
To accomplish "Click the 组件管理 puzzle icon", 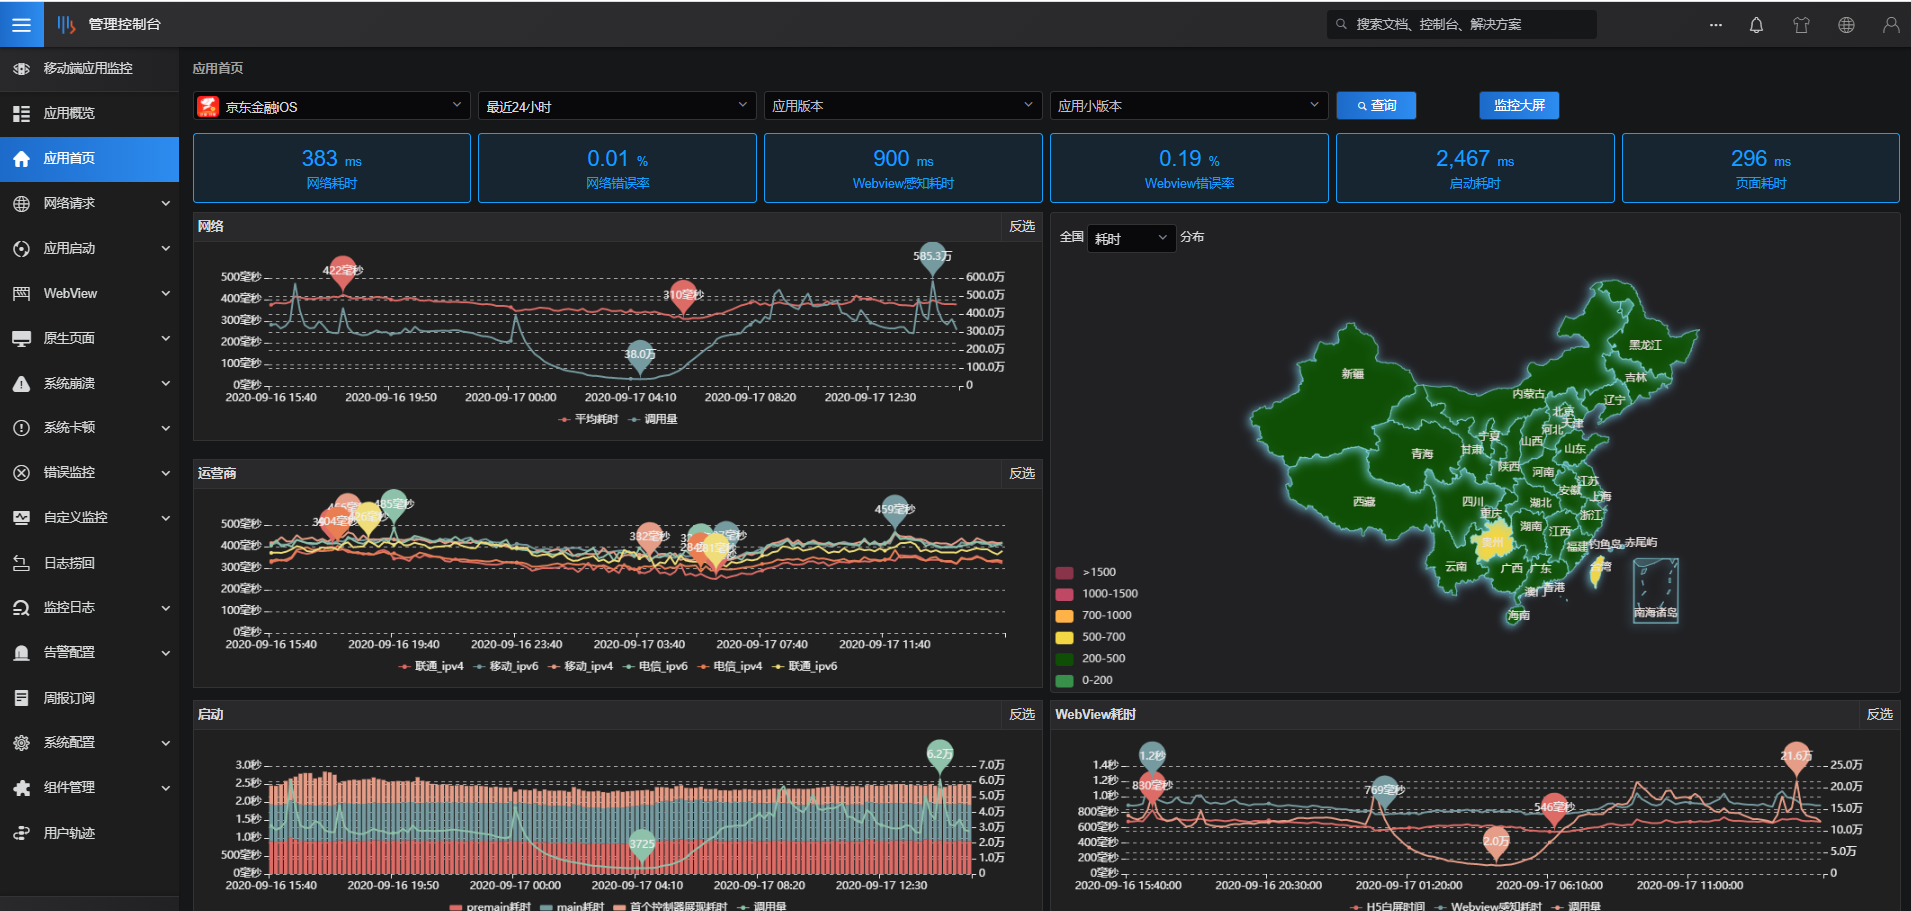I will point(21,788).
